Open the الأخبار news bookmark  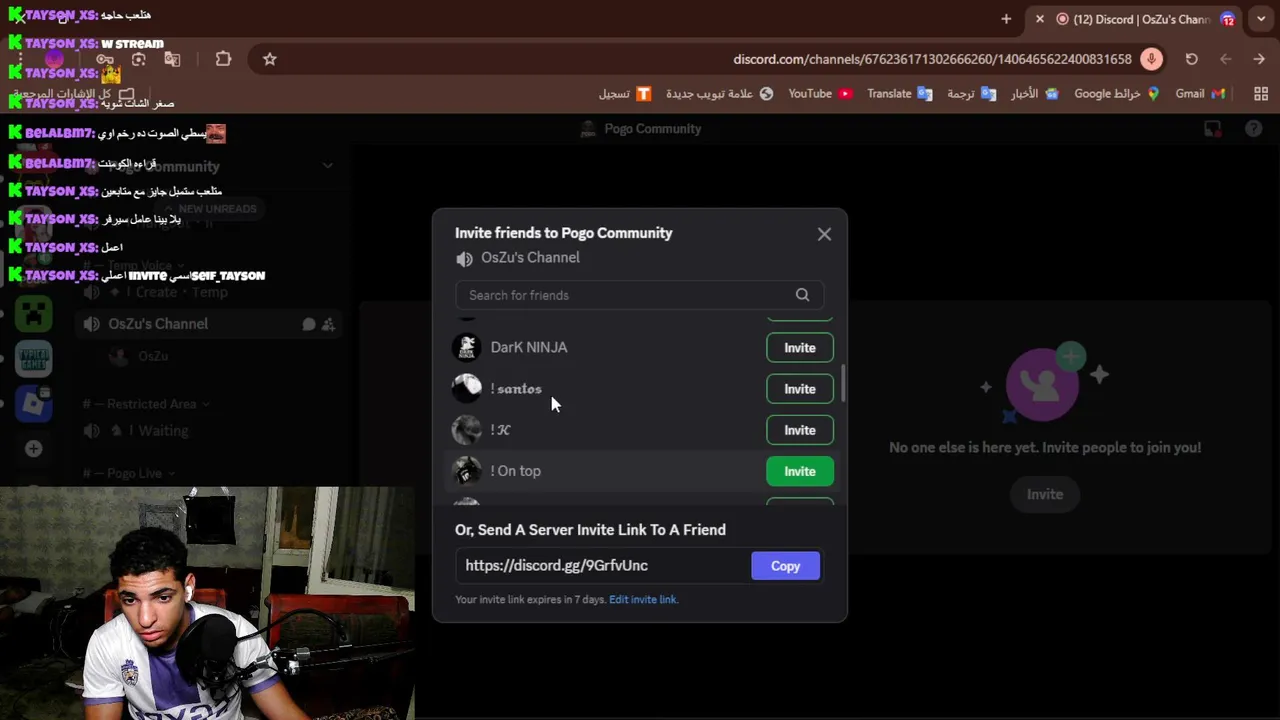pyautogui.click(x=1034, y=94)
